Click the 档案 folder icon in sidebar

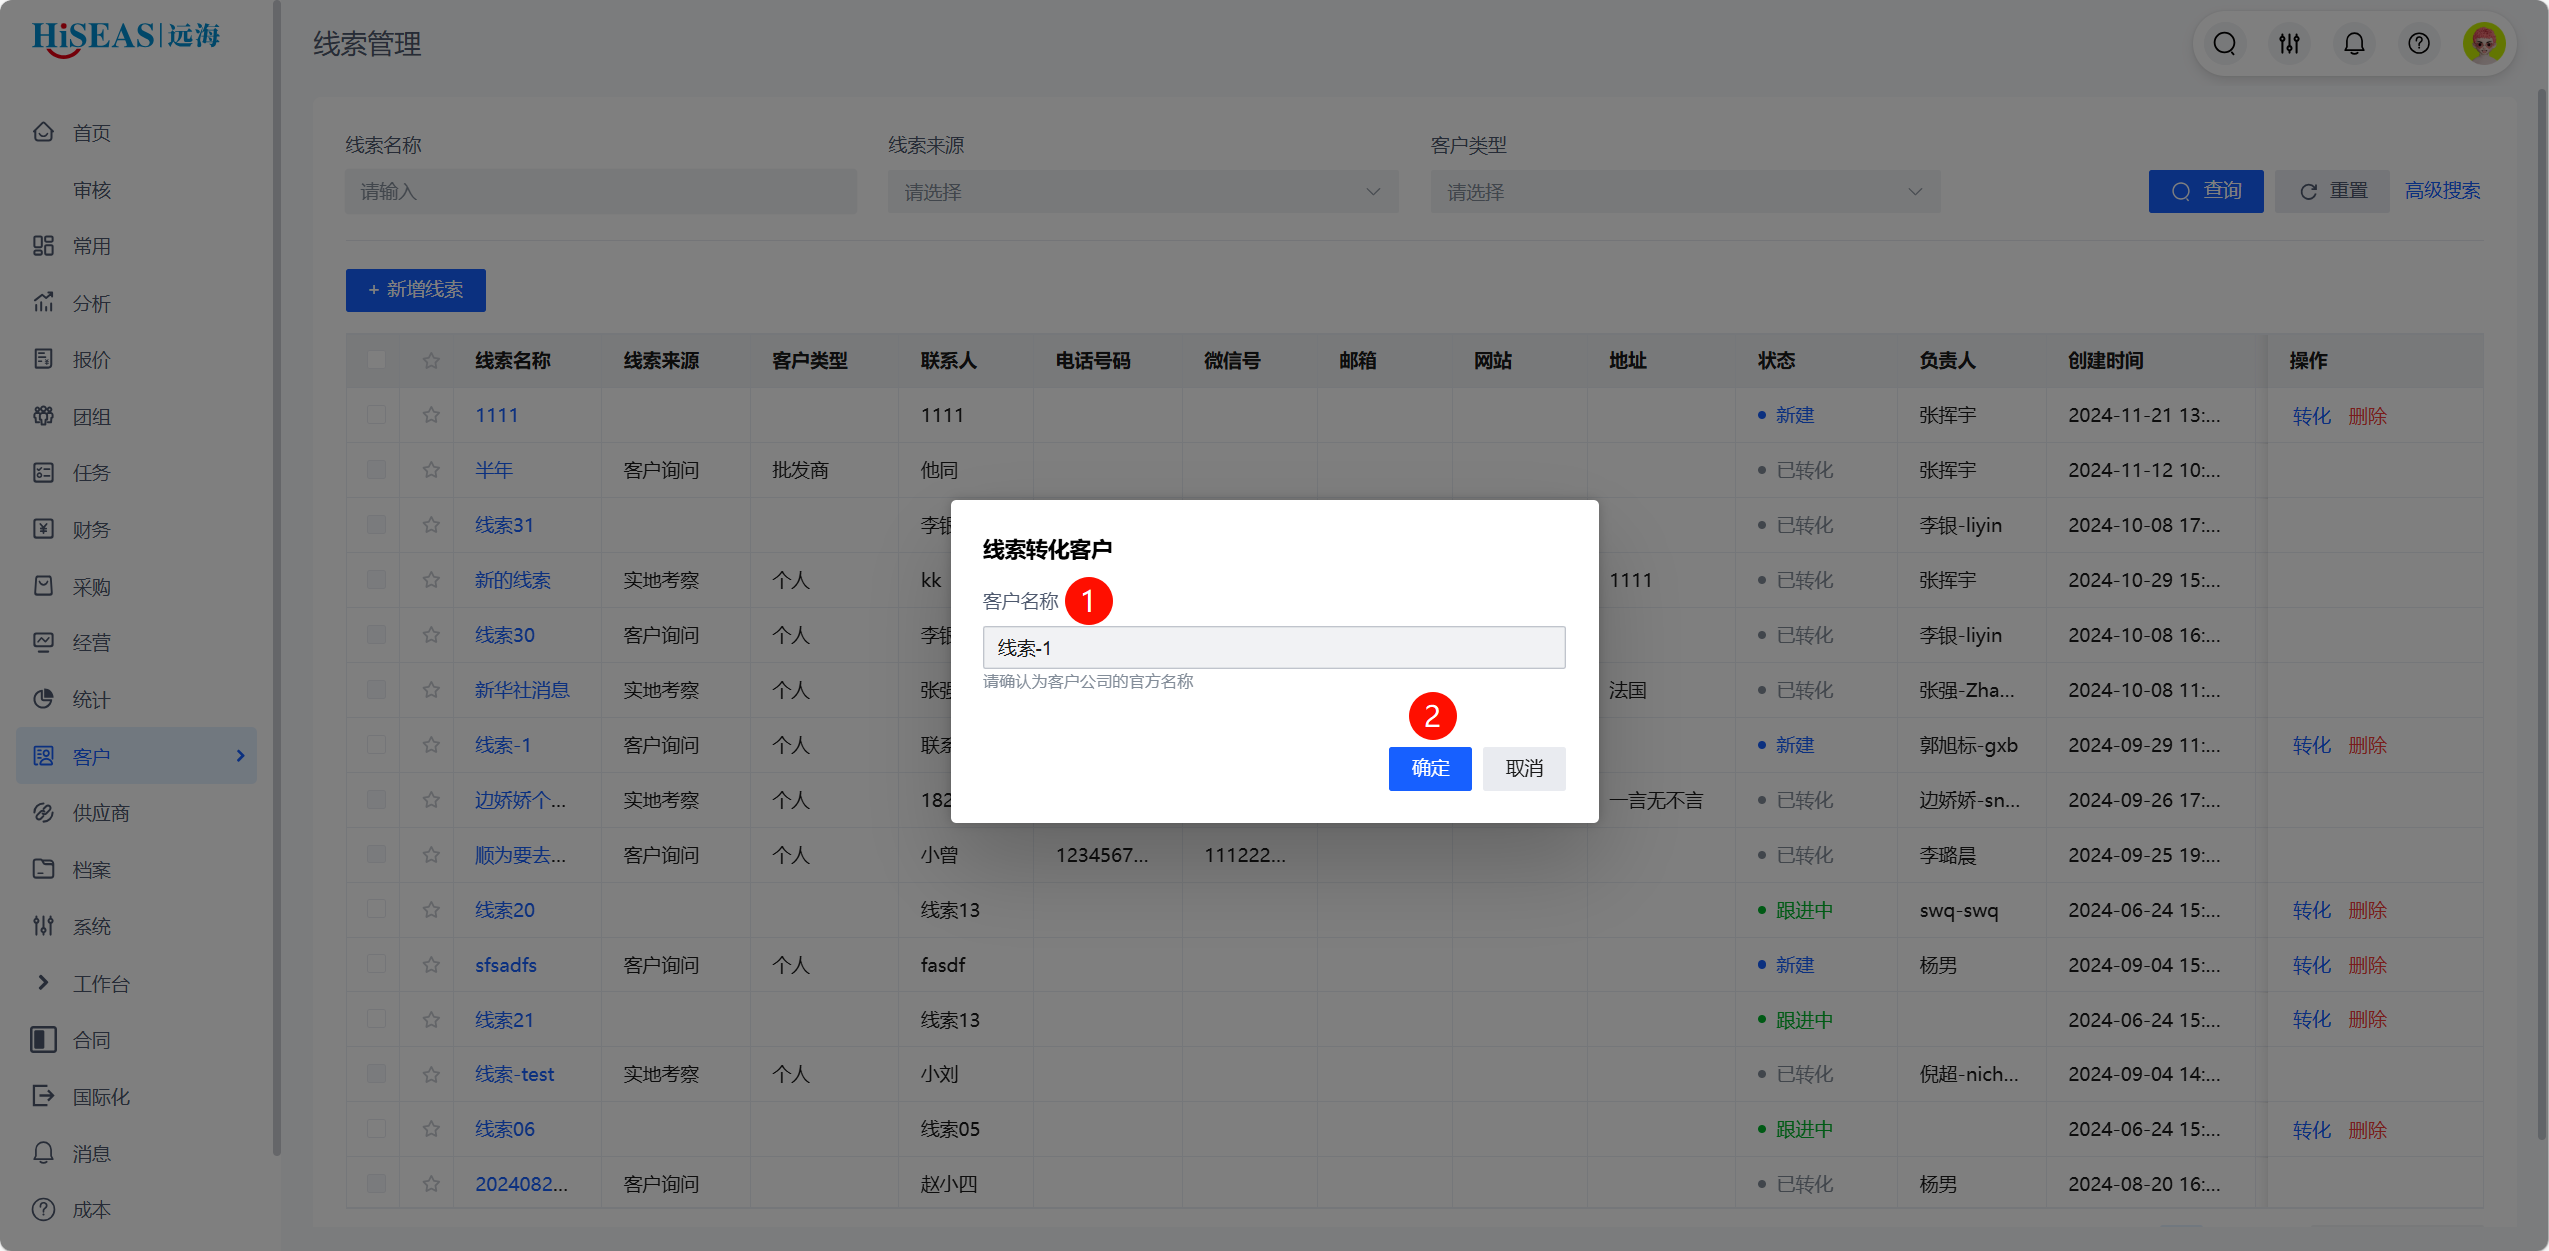[43, 869]
